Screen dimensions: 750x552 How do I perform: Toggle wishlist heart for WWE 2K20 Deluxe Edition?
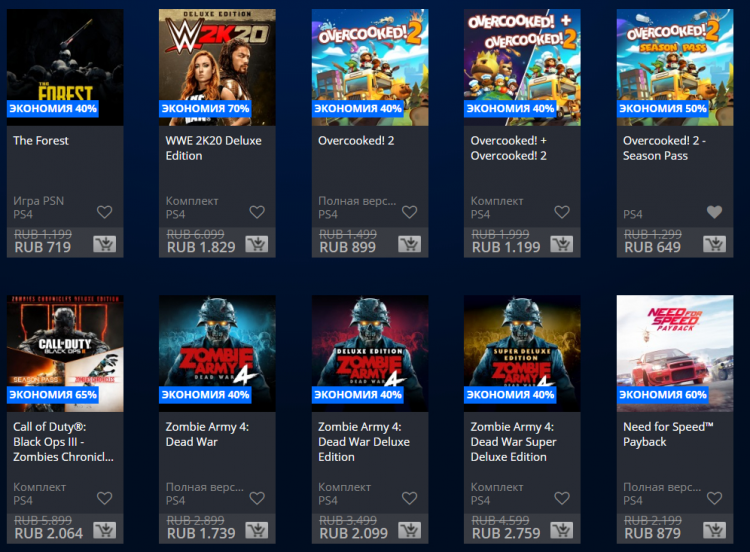click(x=257, y=212)
